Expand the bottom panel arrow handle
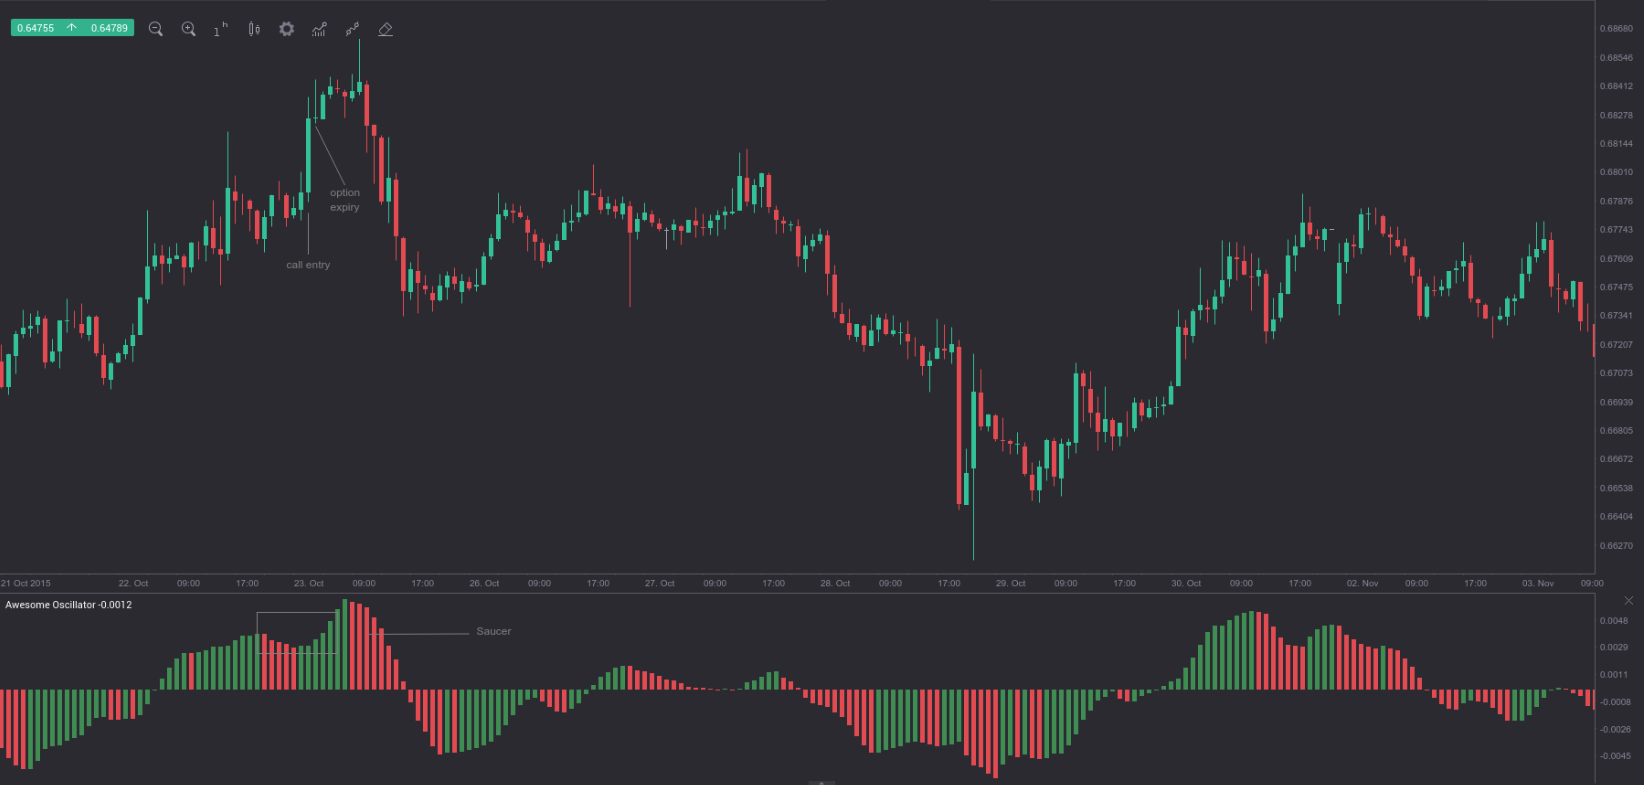This screenshot has height=785, width=1644. click(821, 782)
